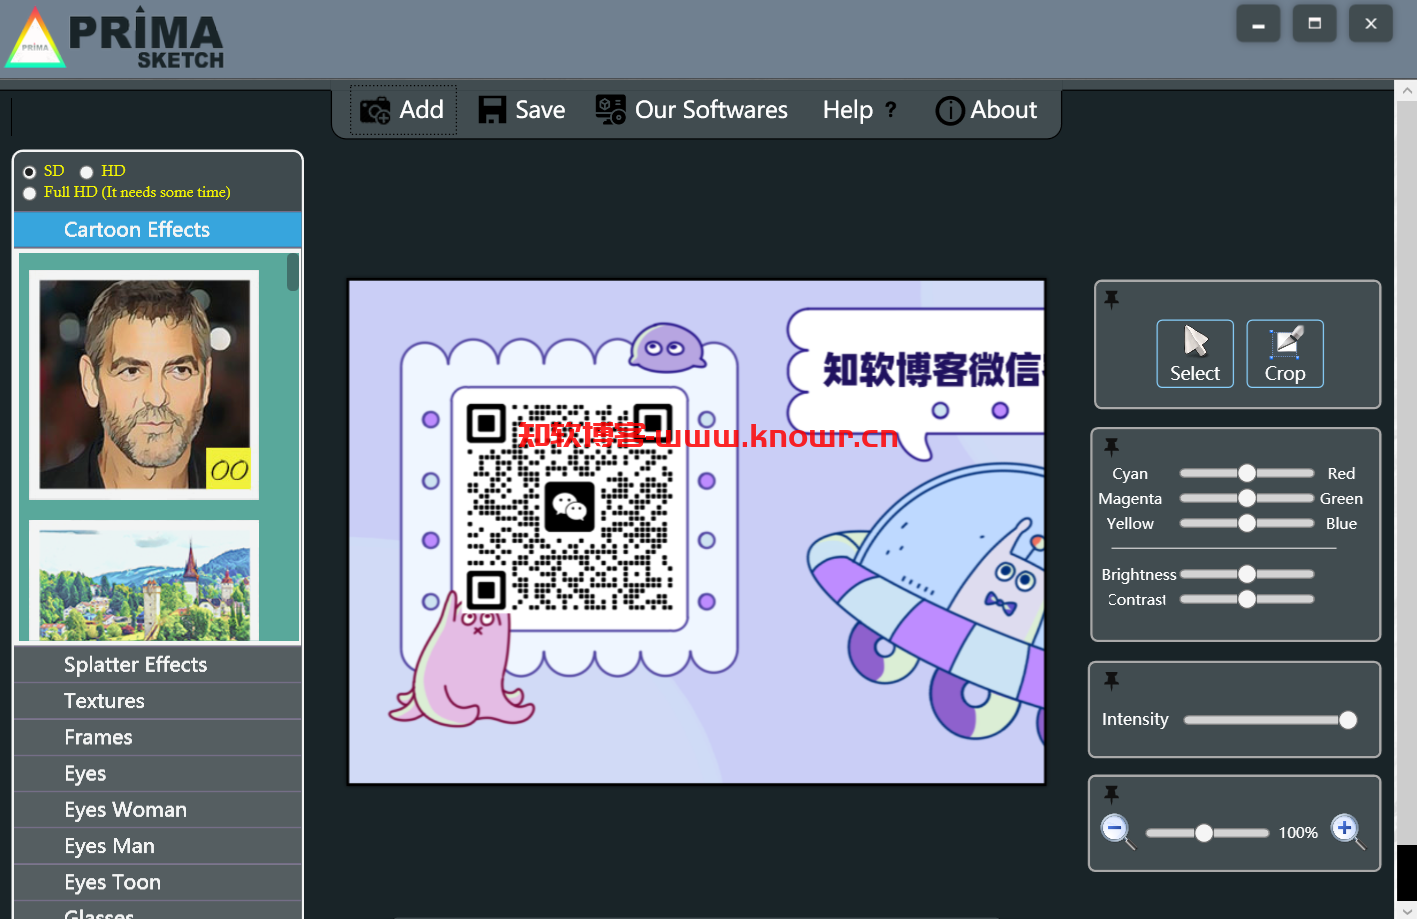
Task: Click the Help question mark icon
Action: pos(891,109)
